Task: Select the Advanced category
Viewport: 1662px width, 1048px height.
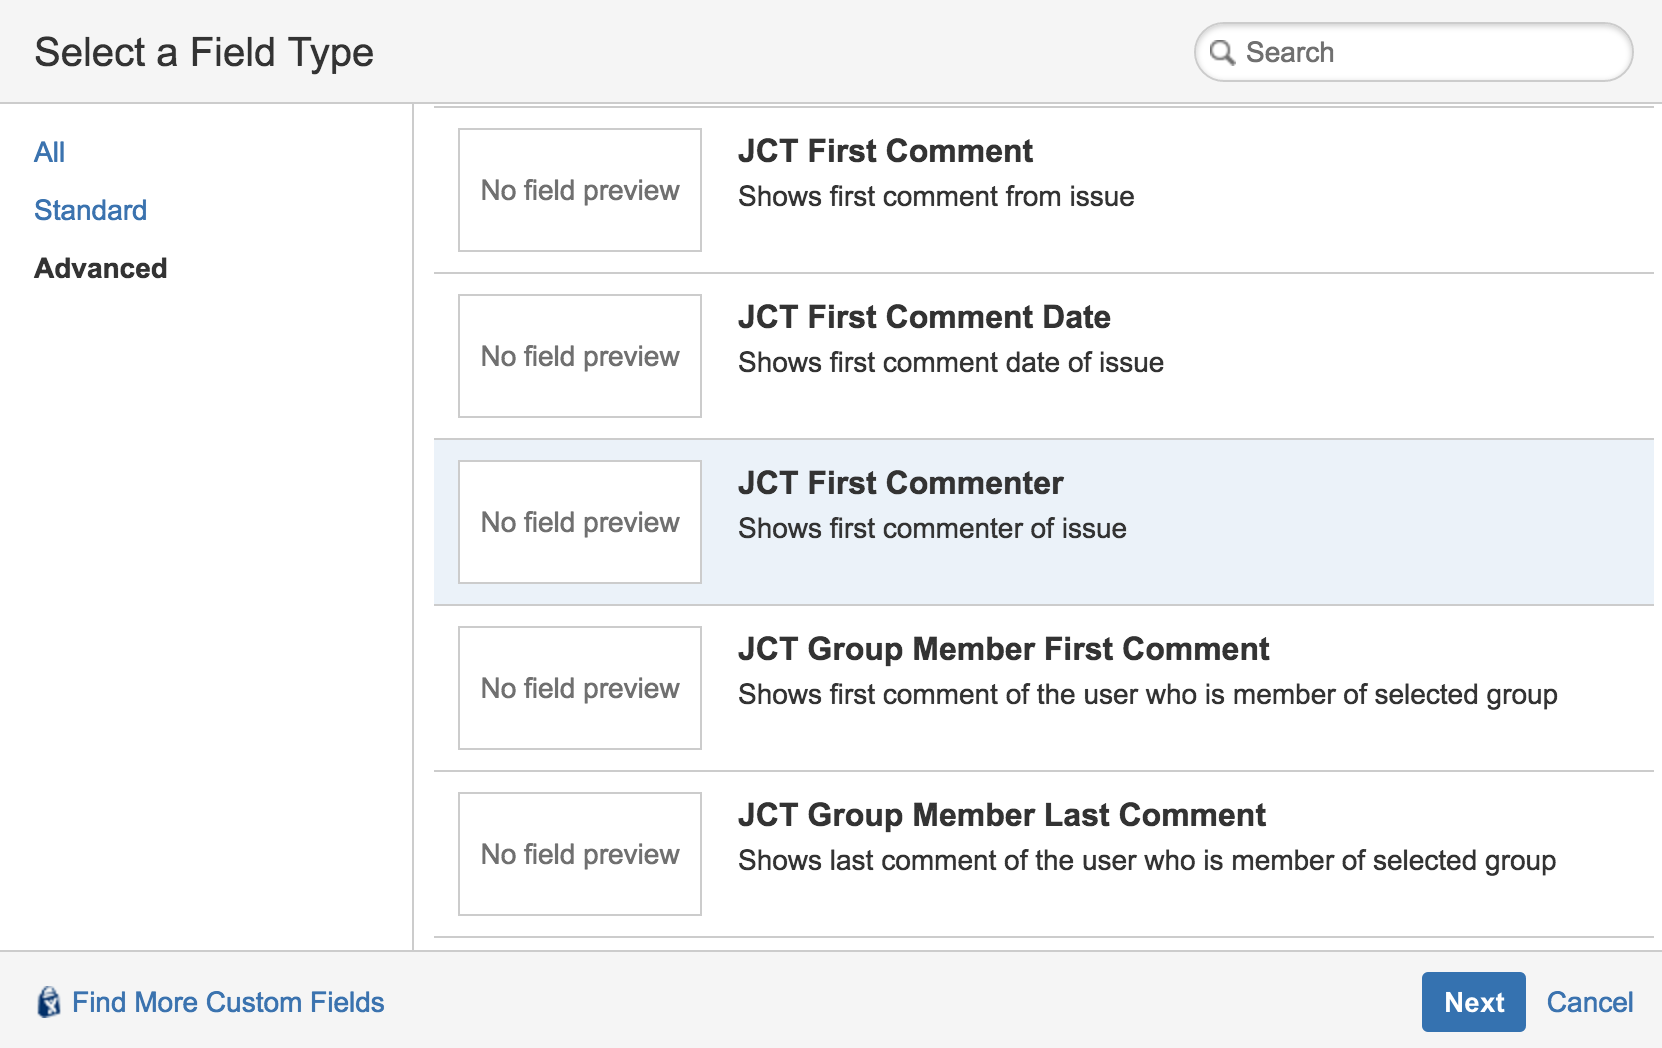Action: (x=100, y=268)
